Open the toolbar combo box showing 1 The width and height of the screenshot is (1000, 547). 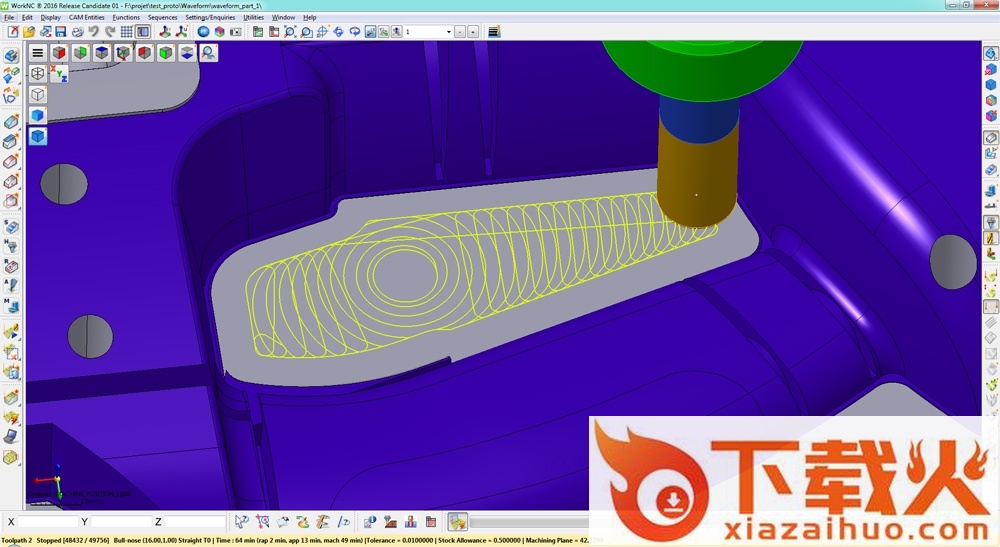[x=428, y=31]
